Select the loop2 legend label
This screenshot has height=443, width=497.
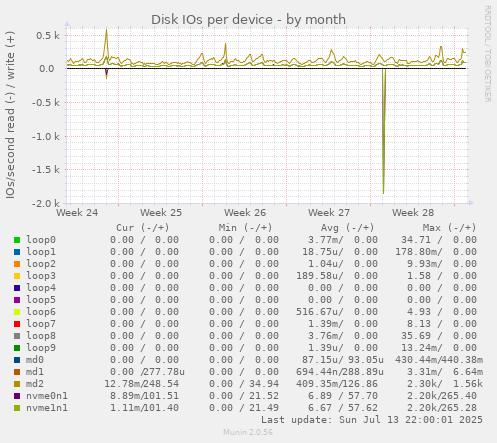point(41,264)
